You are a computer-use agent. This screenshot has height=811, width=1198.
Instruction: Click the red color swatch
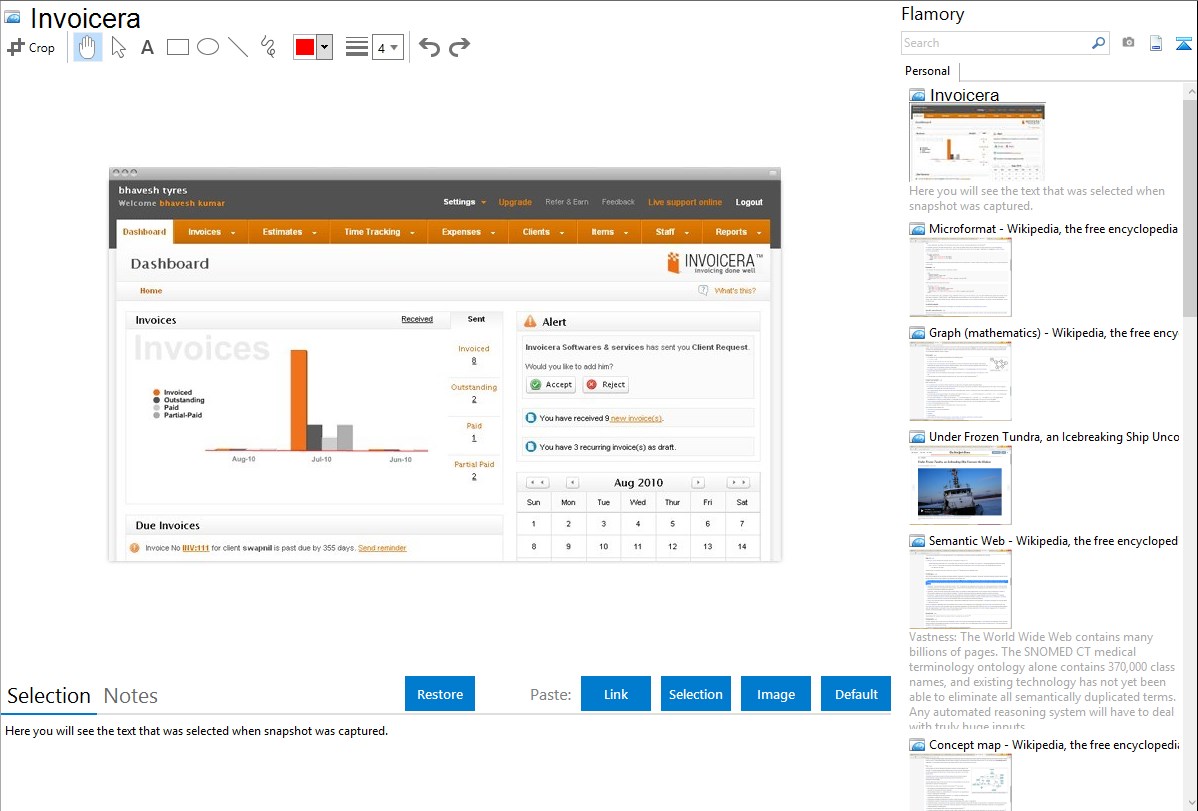pyautogui.click(x=305, y=47)
